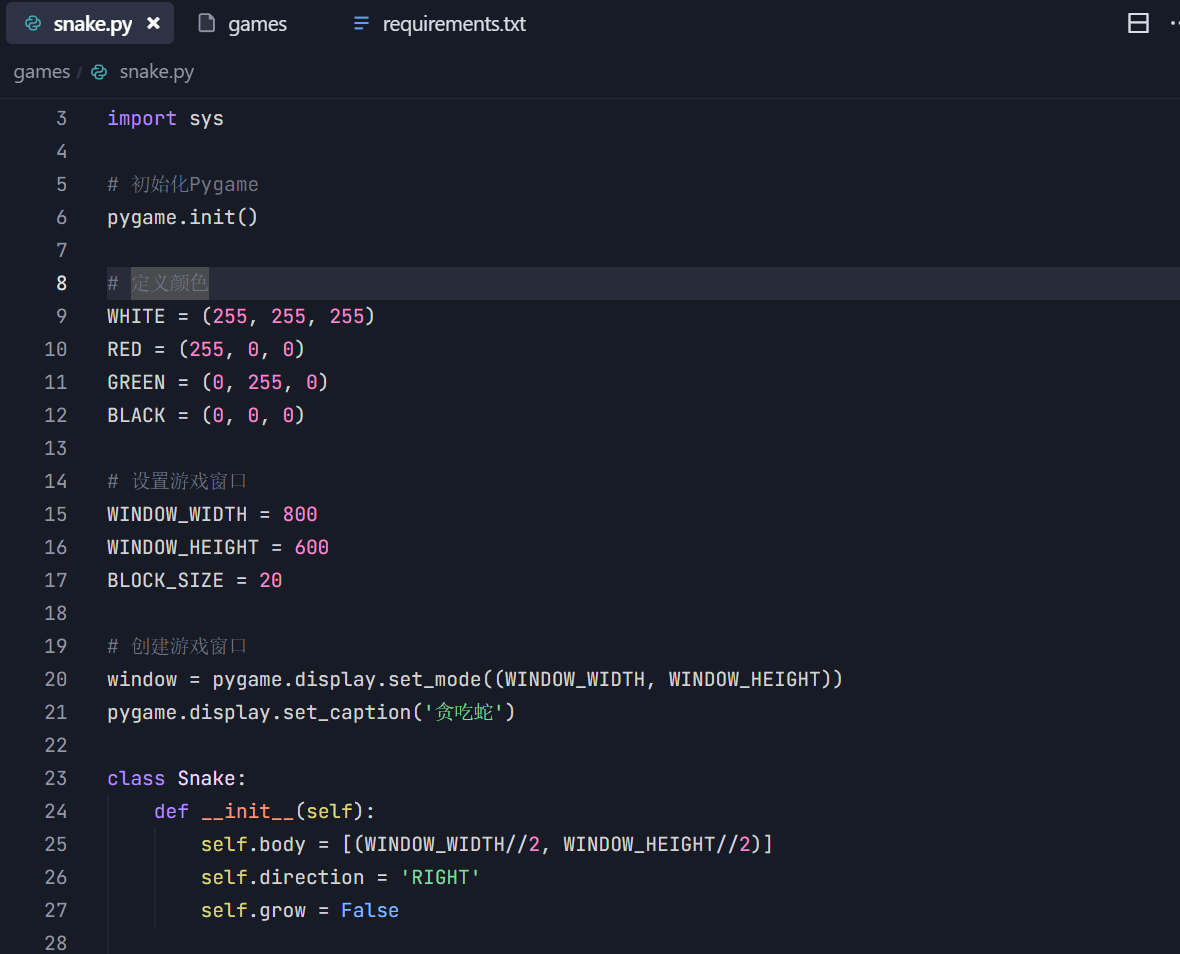Click the __init__ method name
This screenshot has width=1180, height=954.
pos(248,811)
